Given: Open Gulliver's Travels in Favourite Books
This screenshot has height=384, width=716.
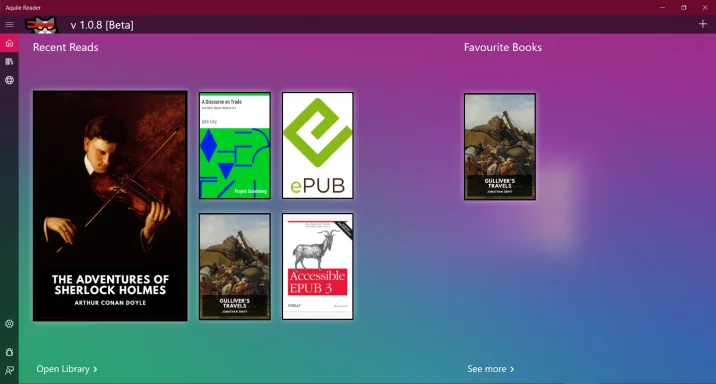Looking at the screenshot, I should click(x=500, y=147).
